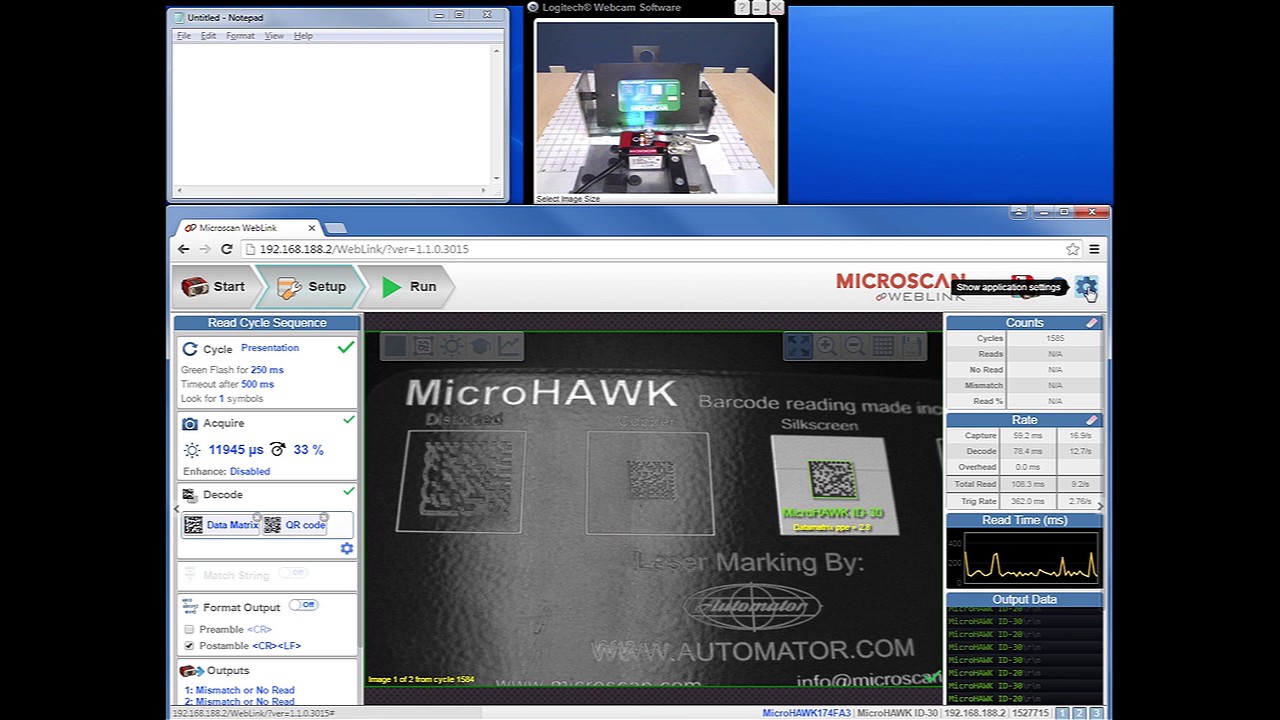The width and height of the screenshot is (1280, 720).
Task: Click status bar button 3
Action: click(1096, 713)
